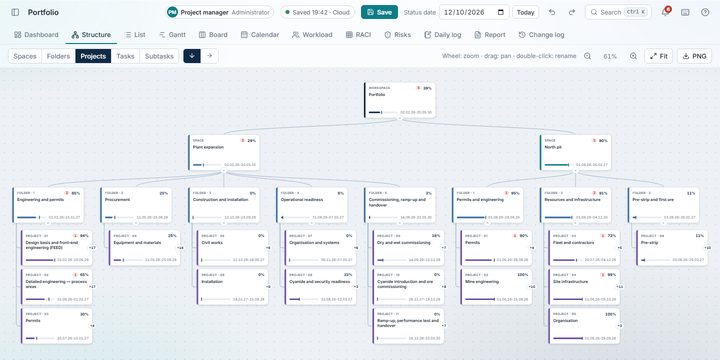Open the Report tab
Screen dimensions: 720x360
490,35
